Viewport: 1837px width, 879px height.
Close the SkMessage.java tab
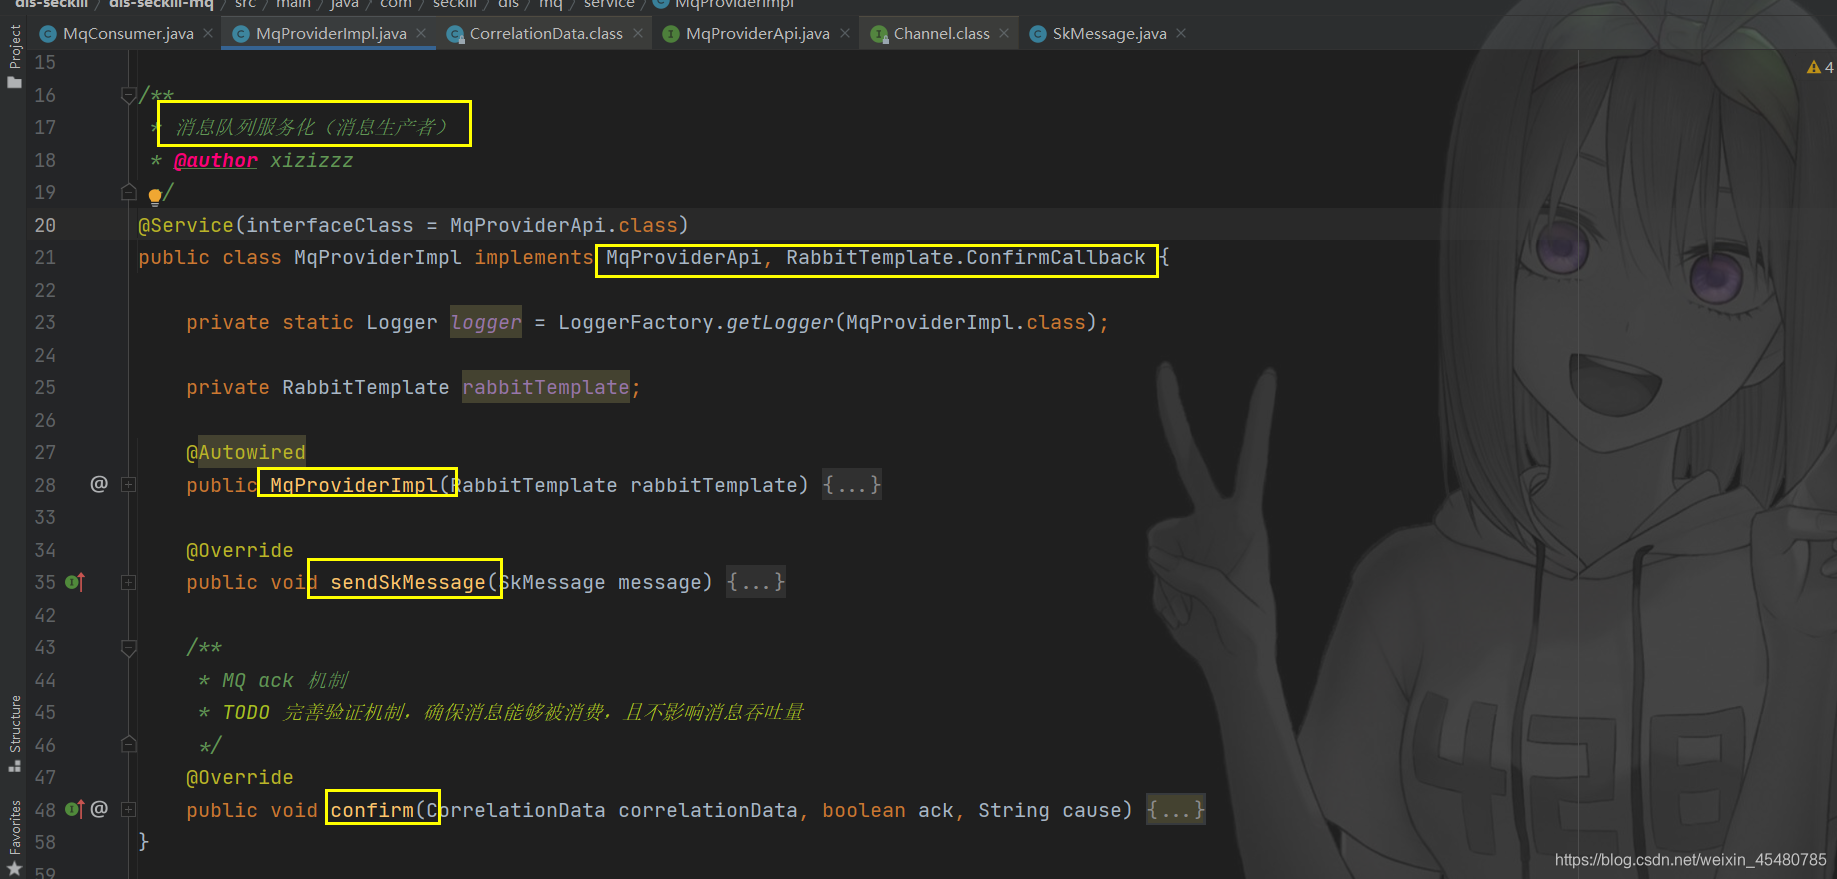(x=1181, y=33)
